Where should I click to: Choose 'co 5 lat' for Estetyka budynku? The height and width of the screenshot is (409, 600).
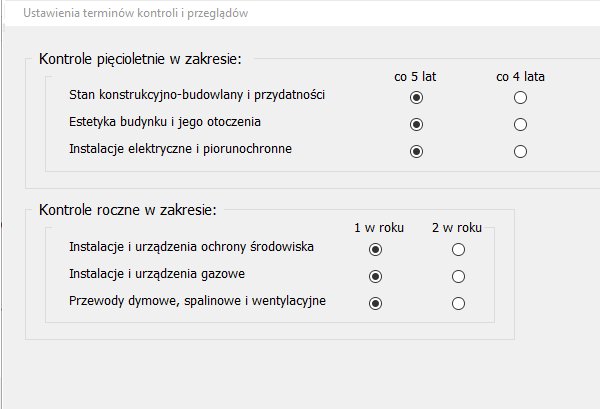[417, 124]
